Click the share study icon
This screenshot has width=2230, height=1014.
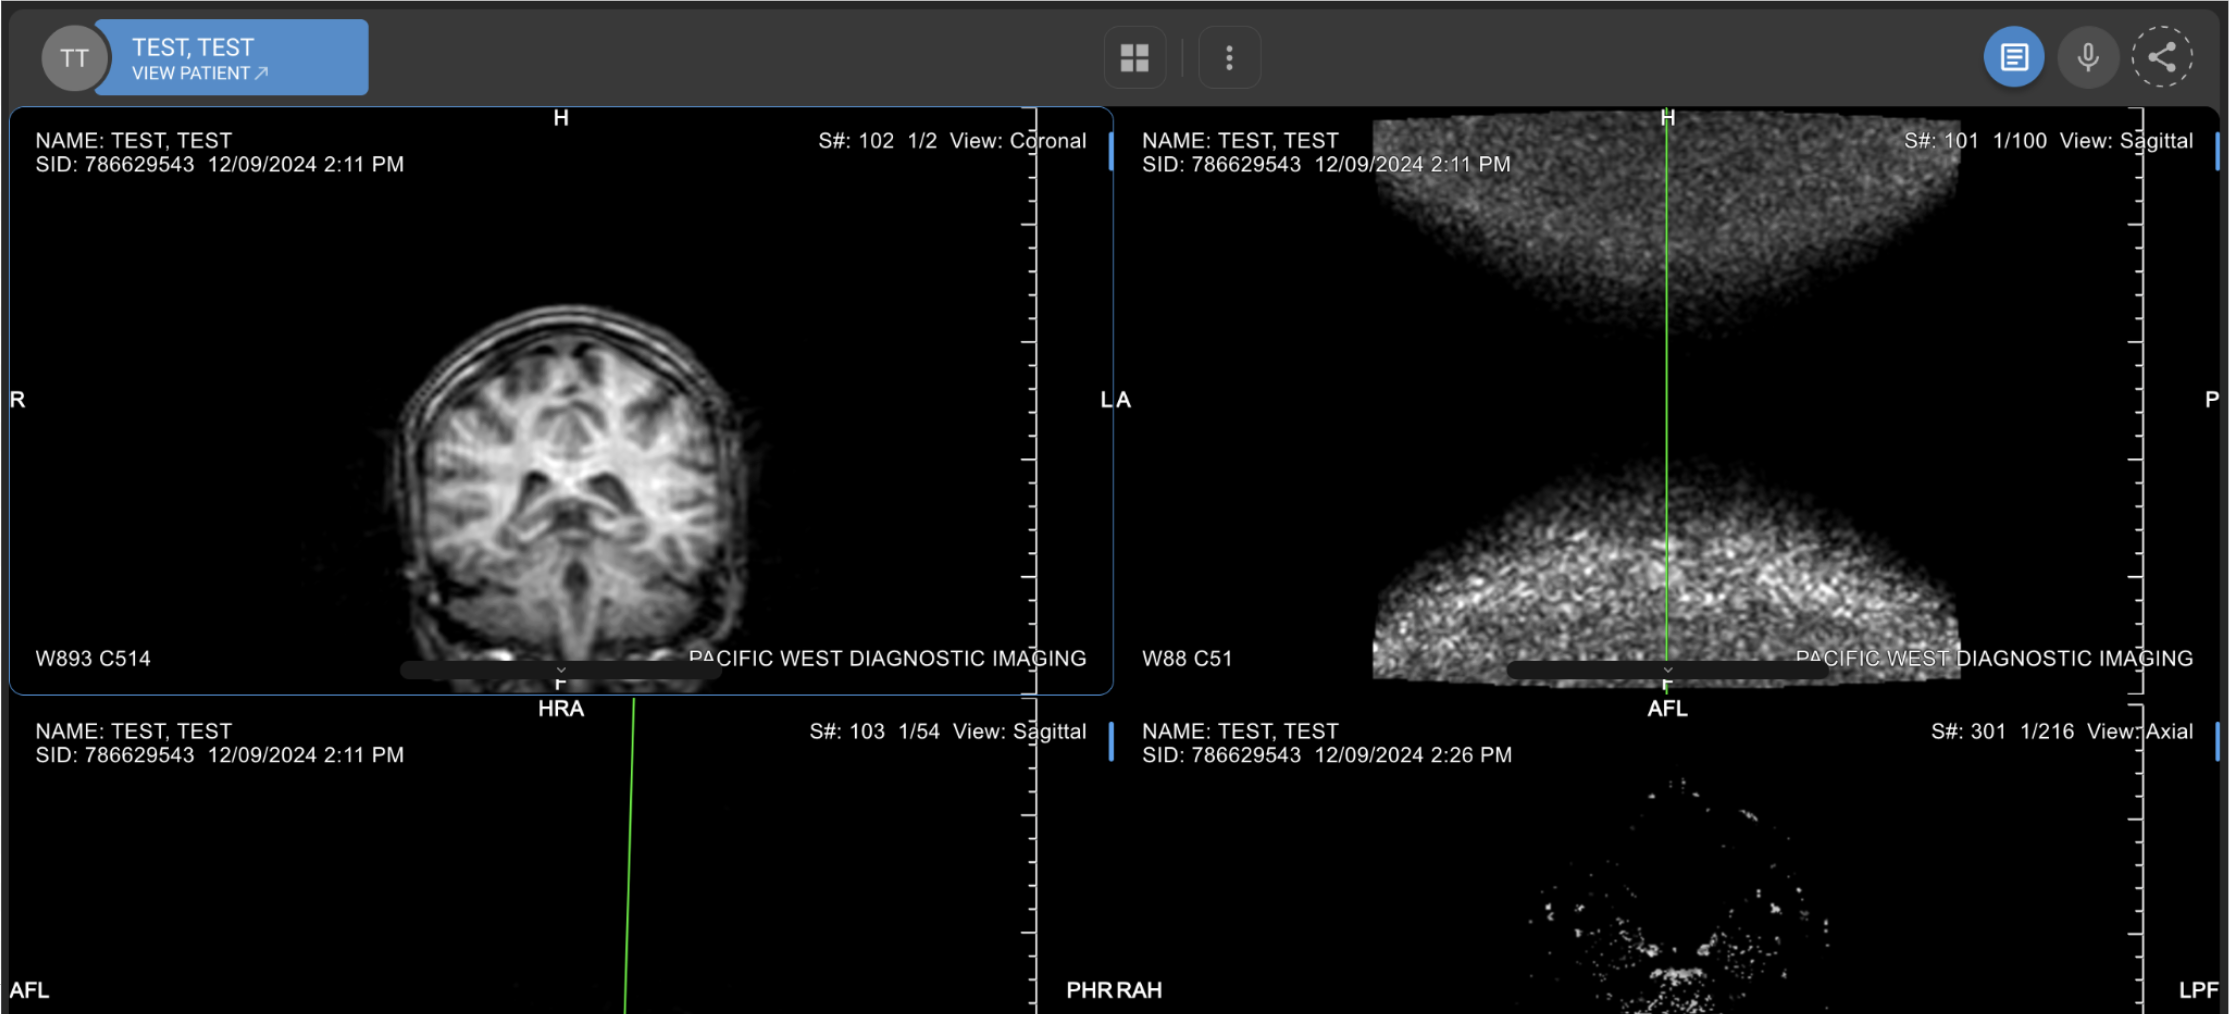click(x=2161, y=58)
